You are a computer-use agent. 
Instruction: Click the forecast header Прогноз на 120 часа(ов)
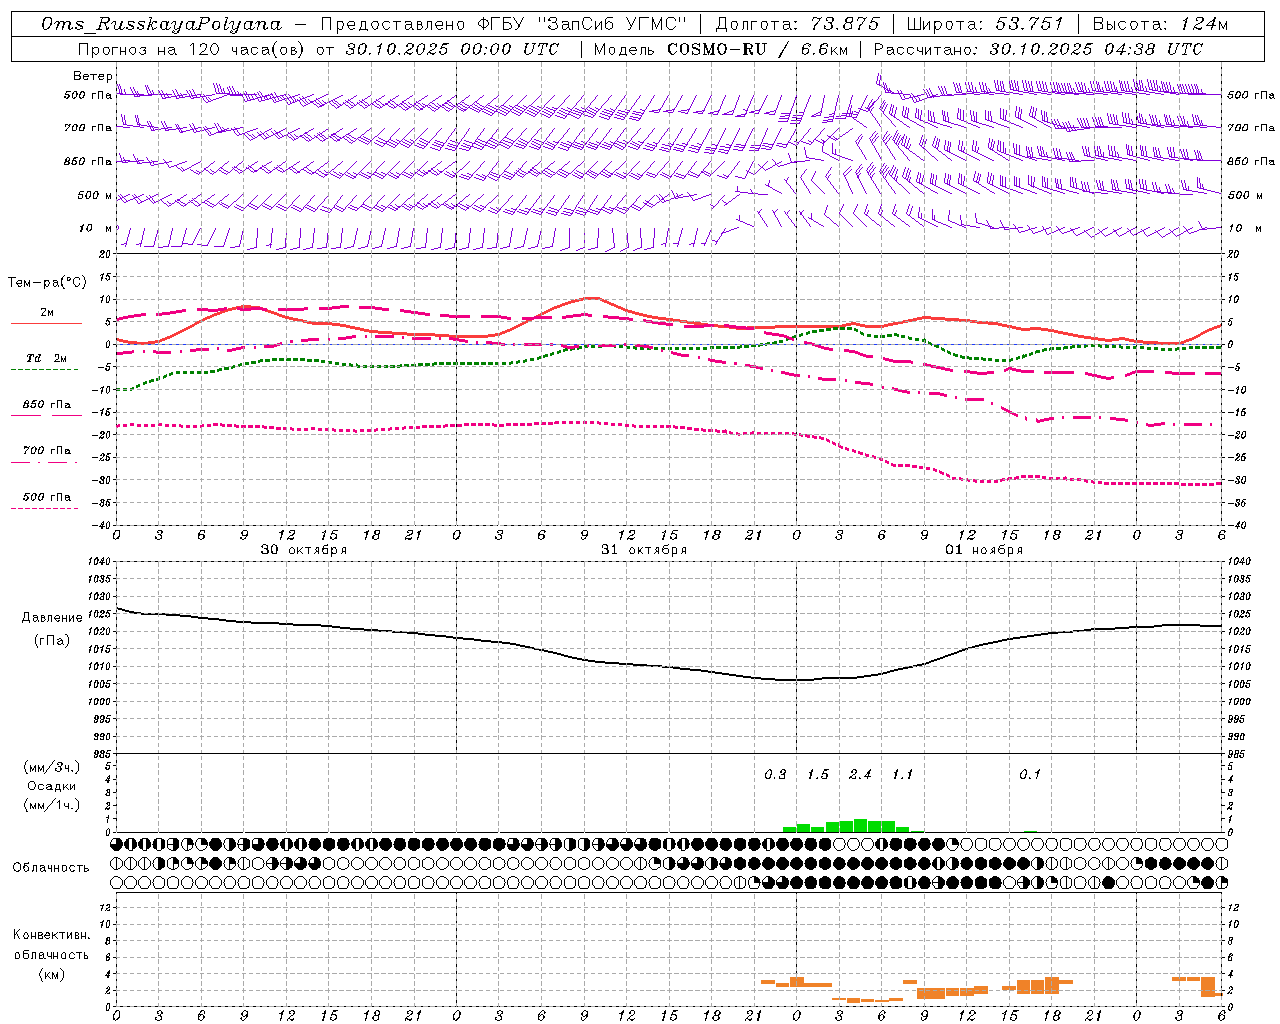pos(193,49)
